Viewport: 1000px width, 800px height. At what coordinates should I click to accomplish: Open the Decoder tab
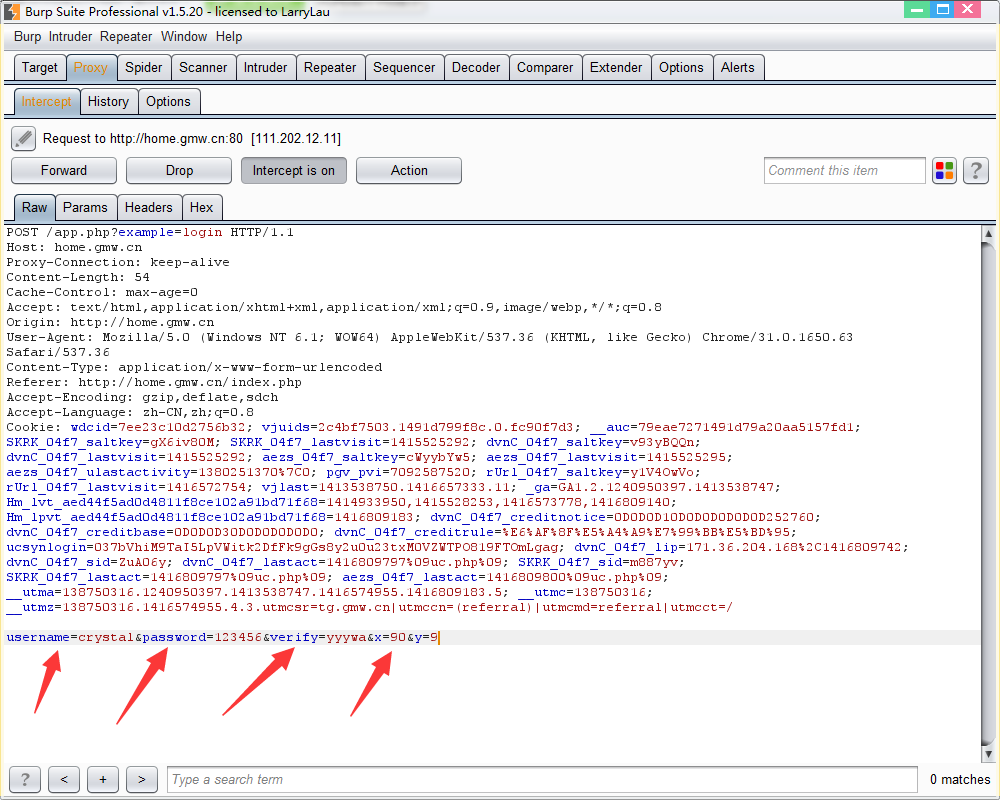(476, 68)
